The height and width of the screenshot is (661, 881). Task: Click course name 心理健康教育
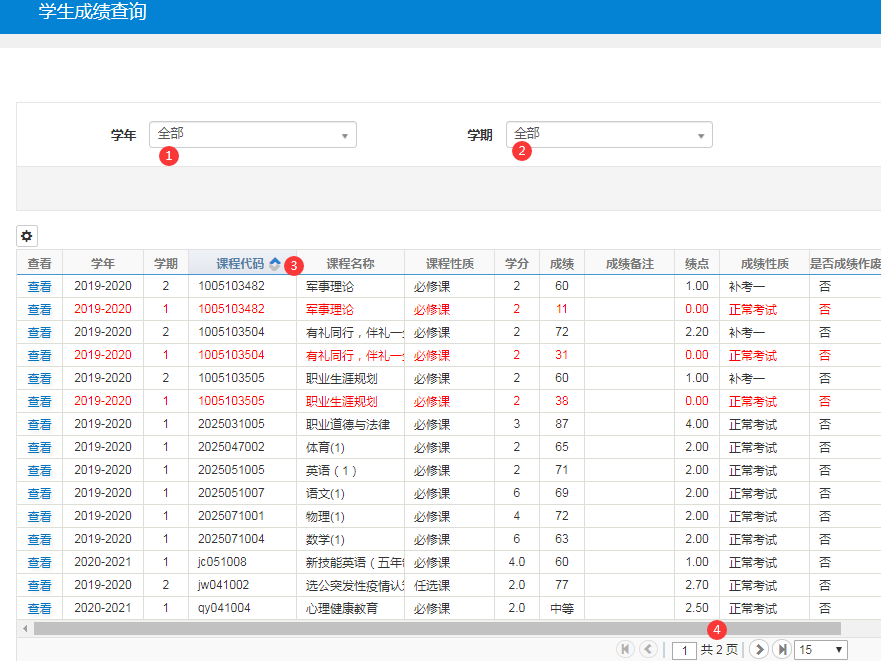(342, 609)
